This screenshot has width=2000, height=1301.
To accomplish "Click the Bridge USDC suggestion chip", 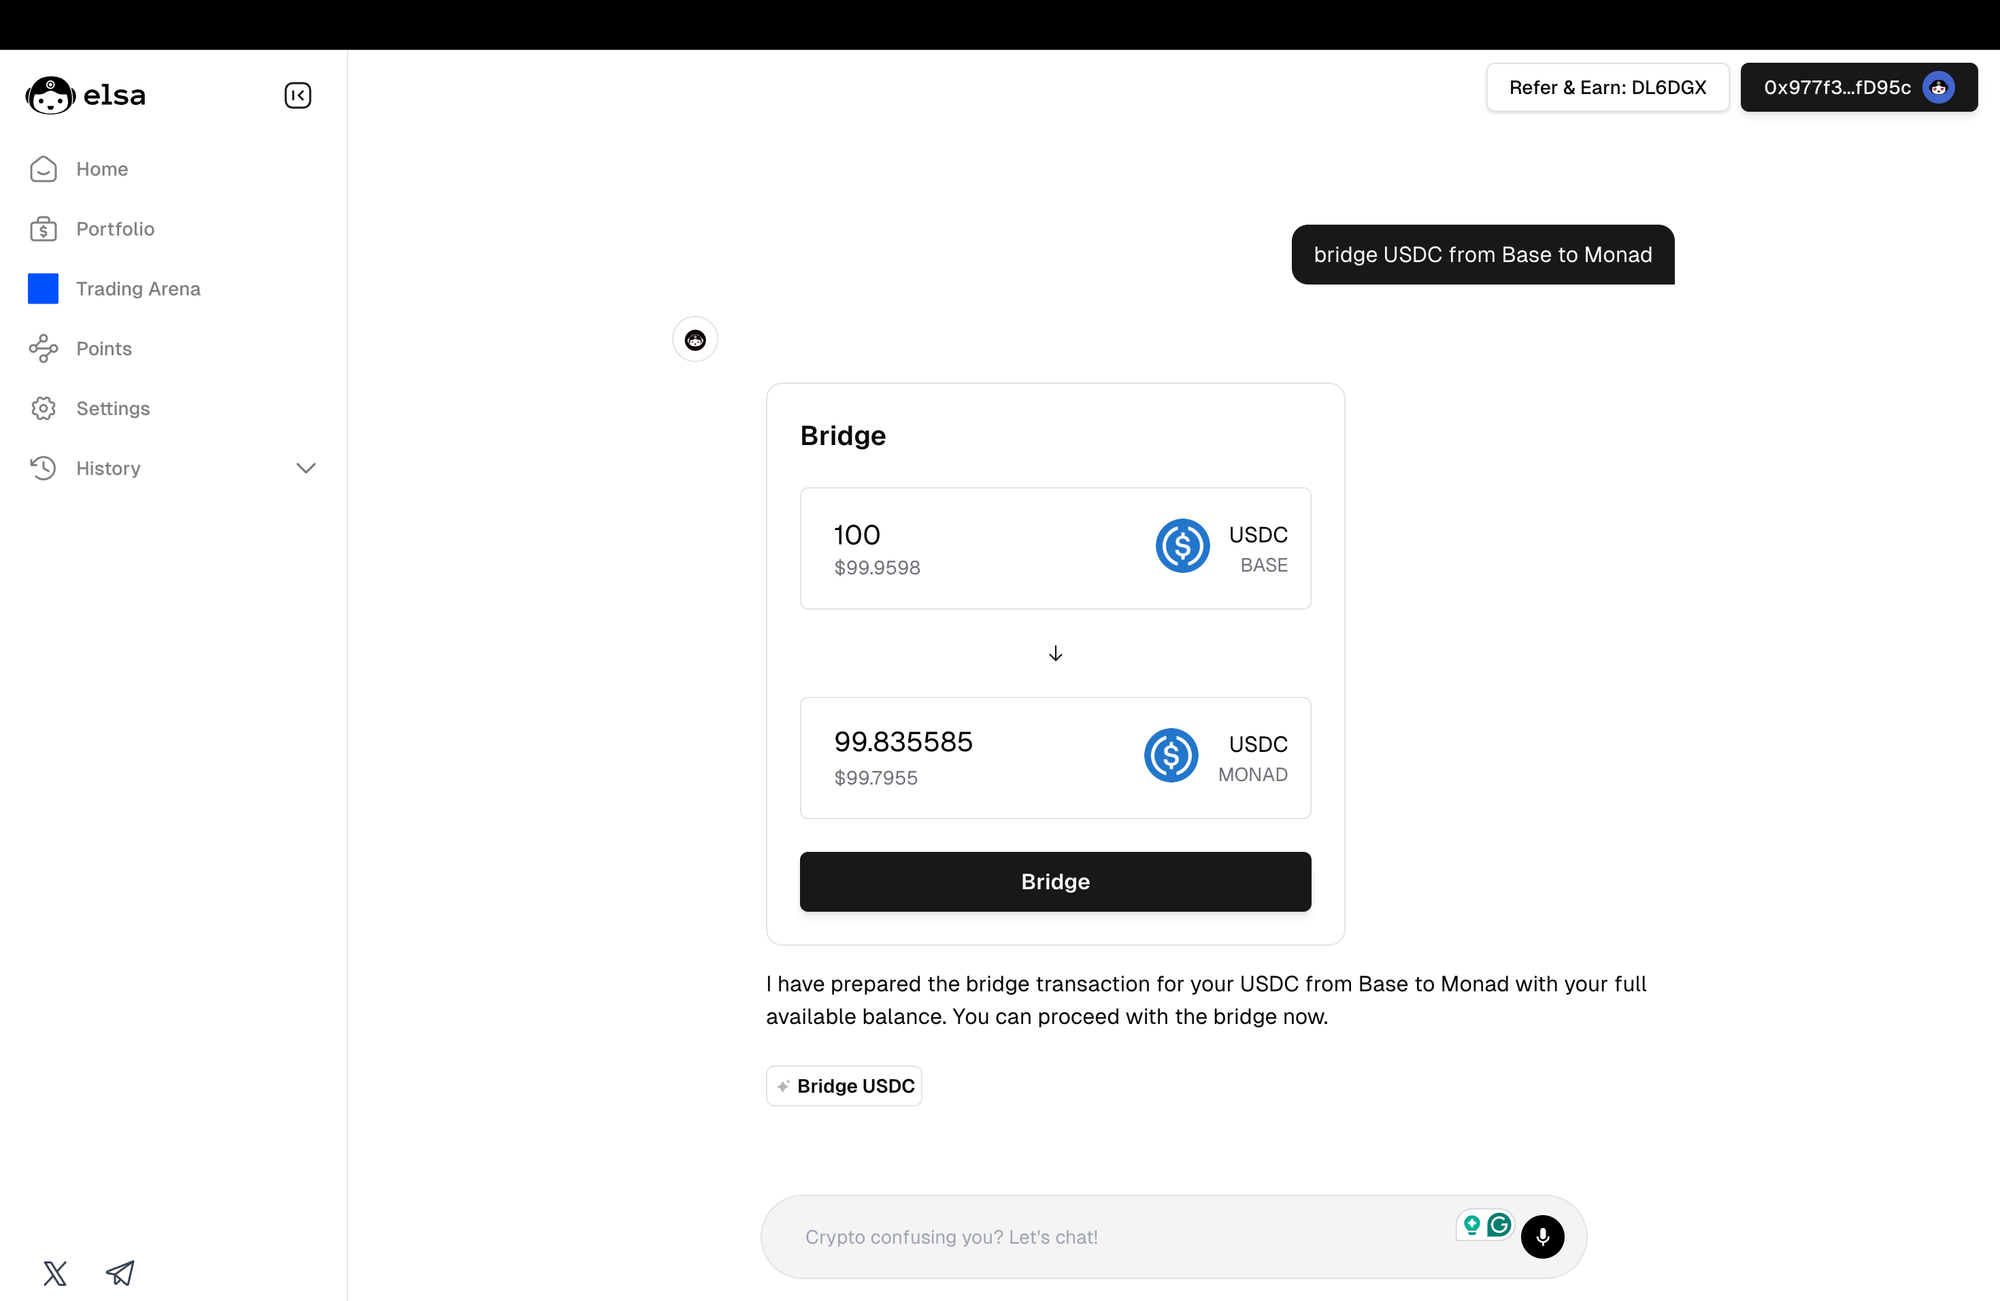I will click(843, 1085).
